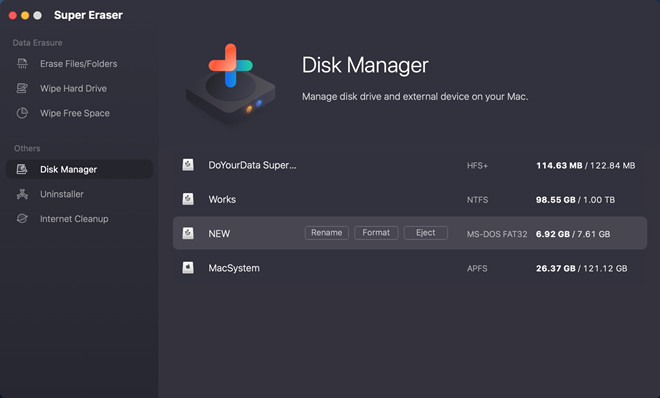Image resolution: width=660 pixels, height=398 pixels.
Task: Close the Super Eraser window
Action: point(13,16)
